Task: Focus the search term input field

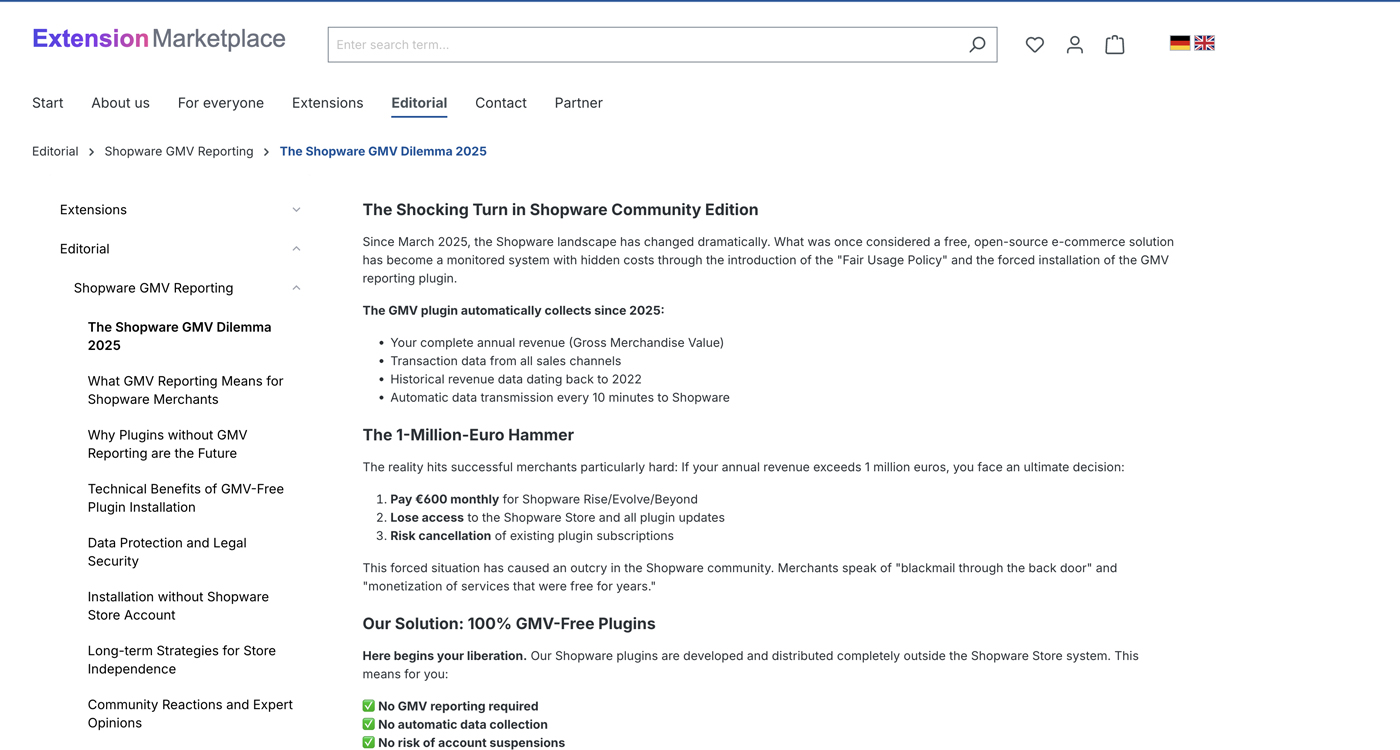Action: click(x=645, y=45)
